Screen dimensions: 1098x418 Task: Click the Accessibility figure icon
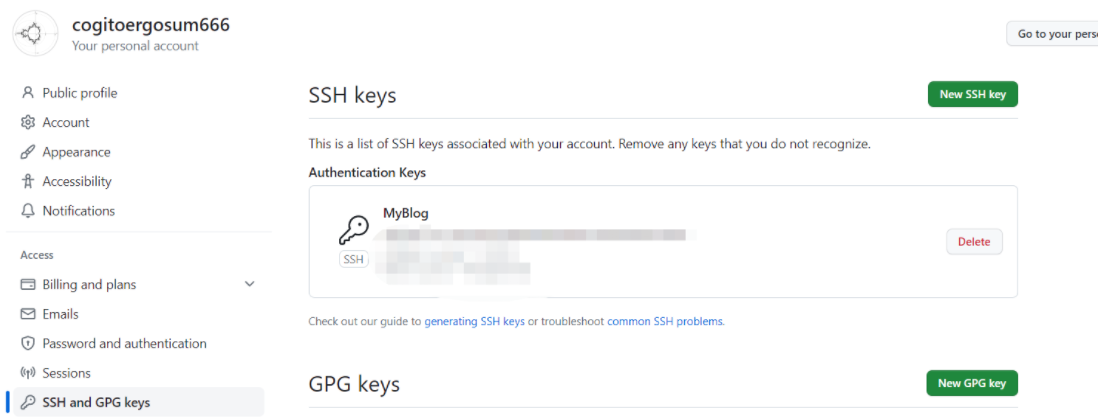click(28, 181)
